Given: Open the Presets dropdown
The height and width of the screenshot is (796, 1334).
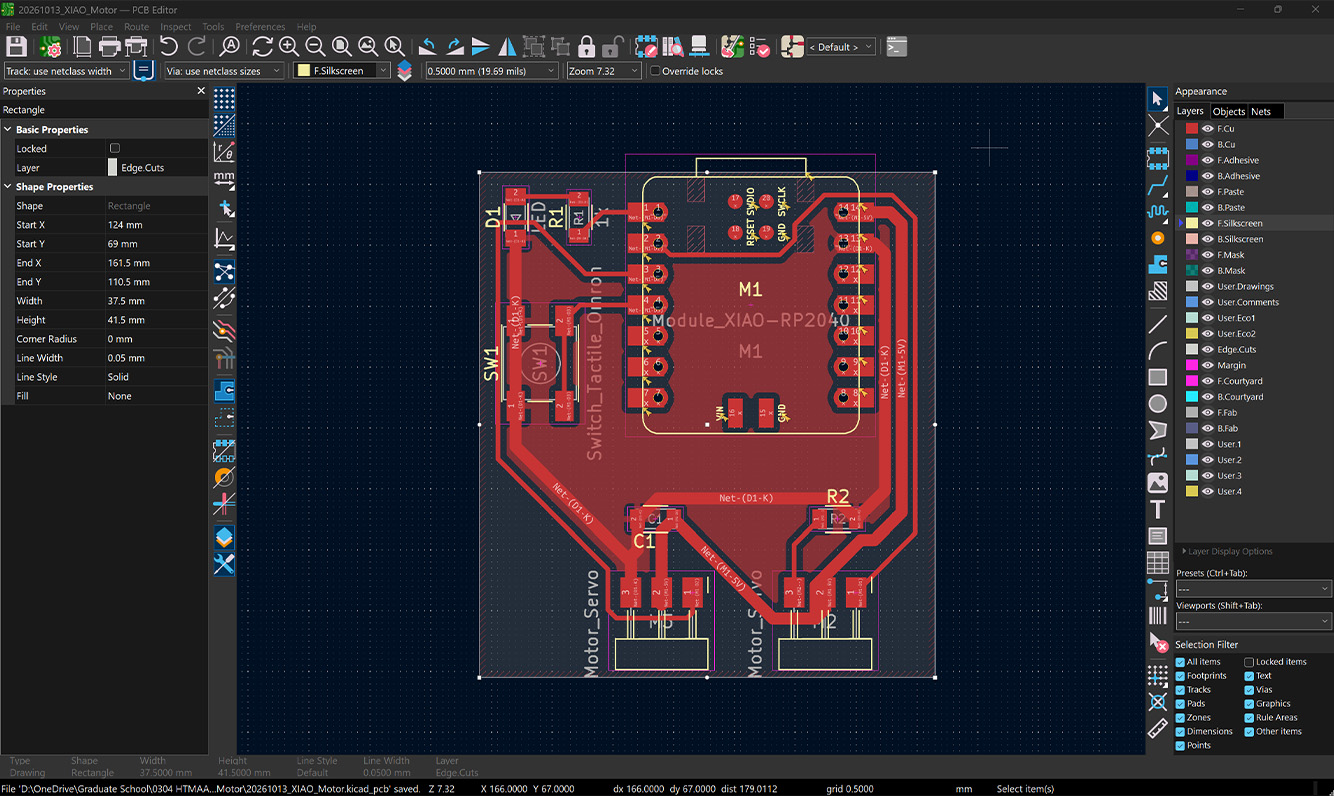Looking at the screenshot, I should (1253, 589).
